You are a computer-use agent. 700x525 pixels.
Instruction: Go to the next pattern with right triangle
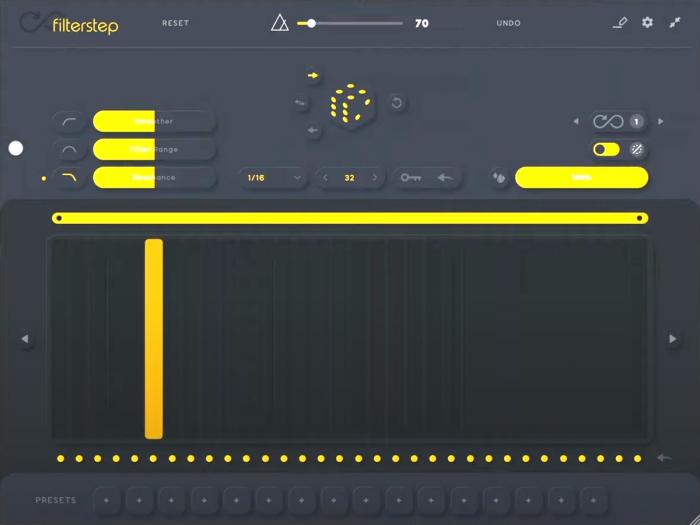[661, 121]
